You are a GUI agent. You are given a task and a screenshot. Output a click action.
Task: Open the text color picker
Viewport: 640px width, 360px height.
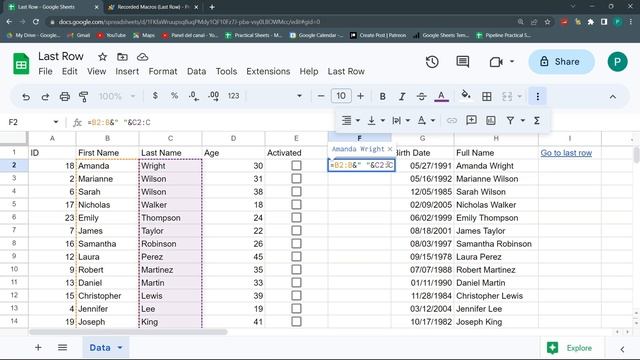pyautogui.click(x=441, y=96)
